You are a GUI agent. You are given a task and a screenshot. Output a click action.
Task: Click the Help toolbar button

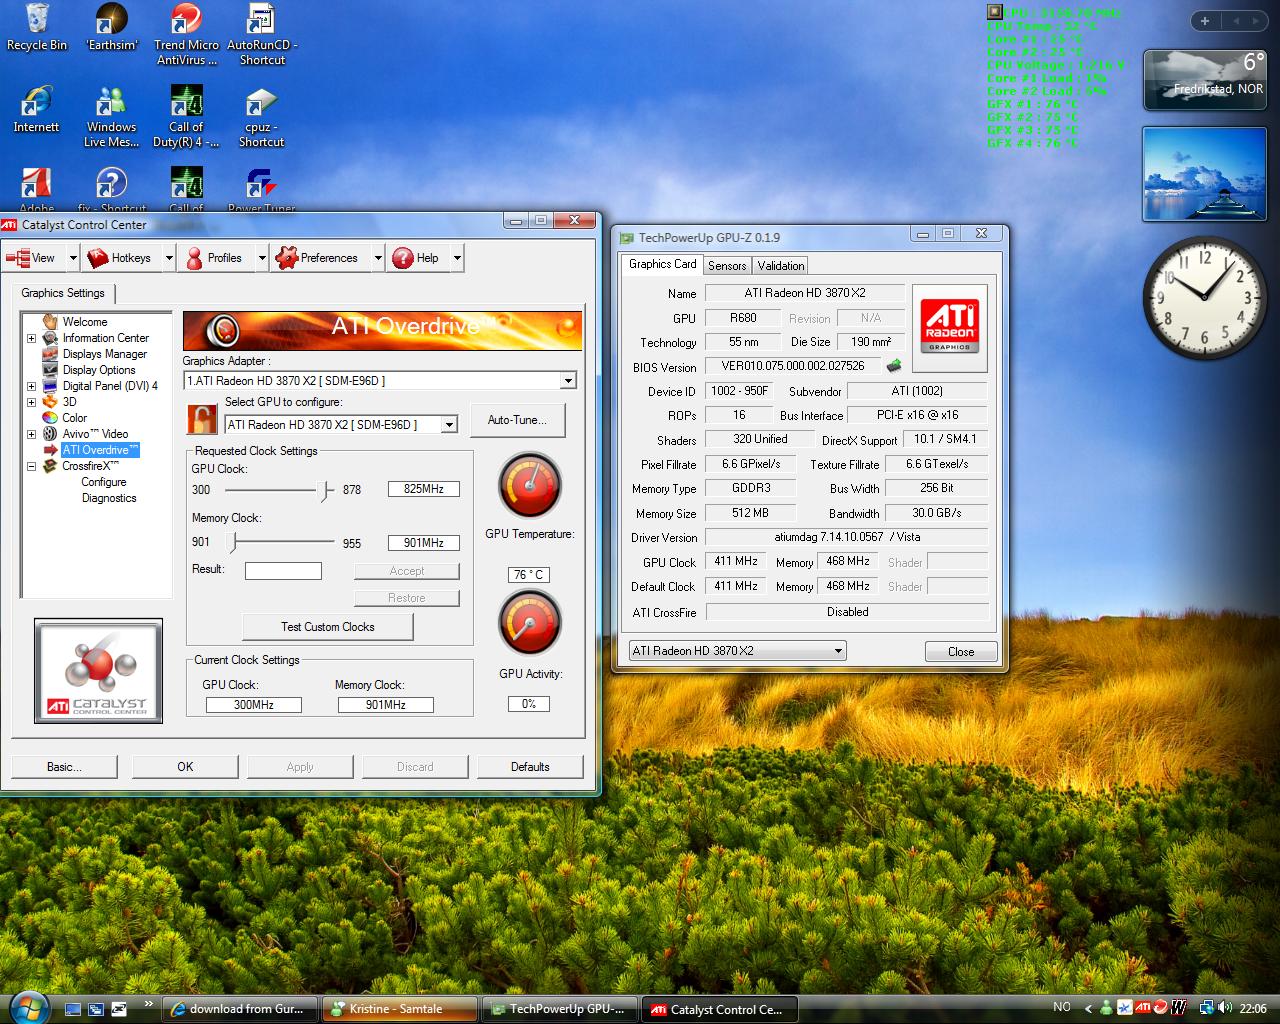coord(419,258)
